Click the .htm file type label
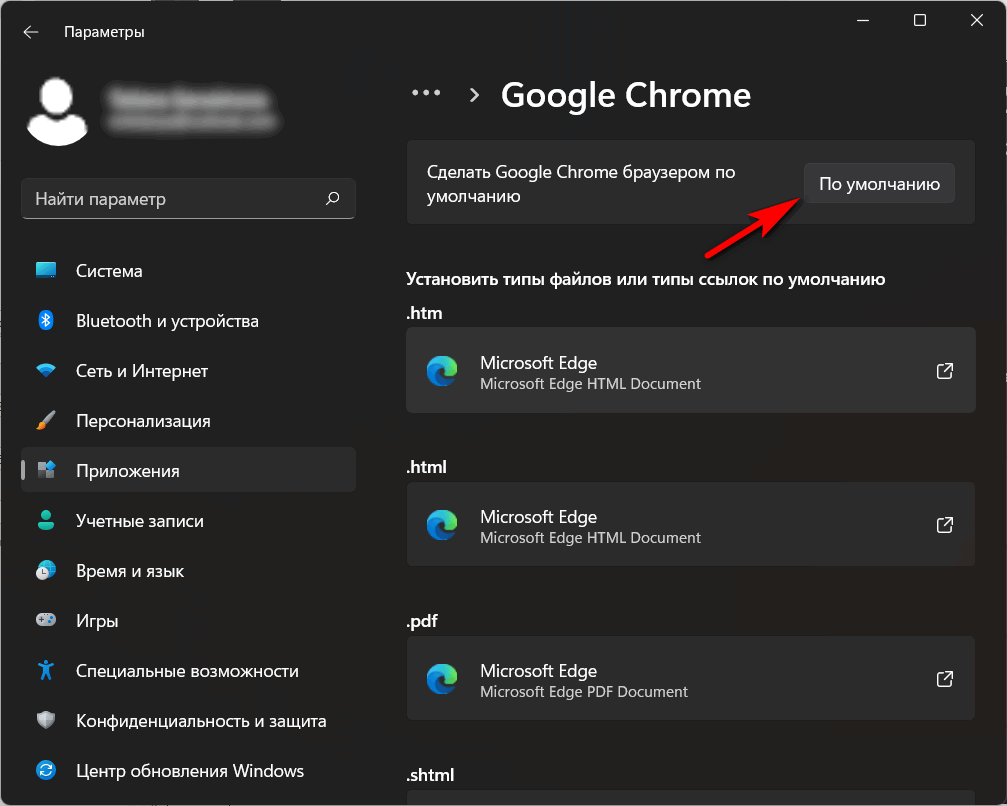The height and width of the screenshot is (806, 1007). [425, 313]
